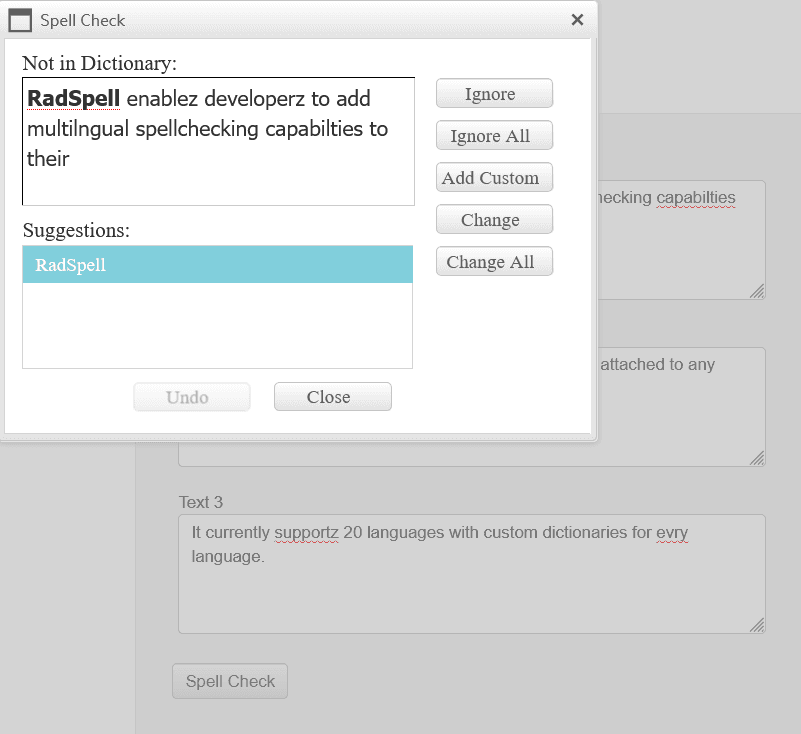The image size is (801, 734).
Task: Click misspelled capabilties in background textarea
Action: 696,198
